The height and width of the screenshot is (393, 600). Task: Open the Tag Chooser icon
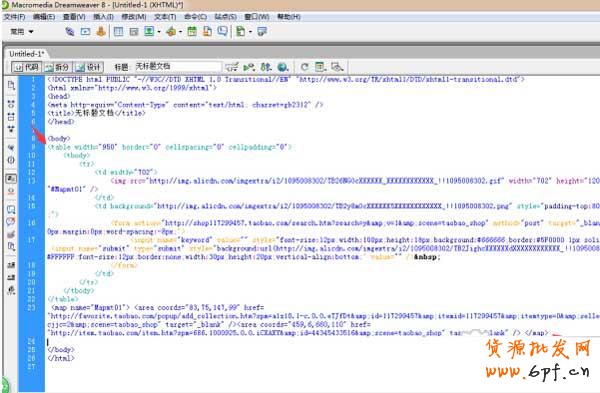point(262,32)
